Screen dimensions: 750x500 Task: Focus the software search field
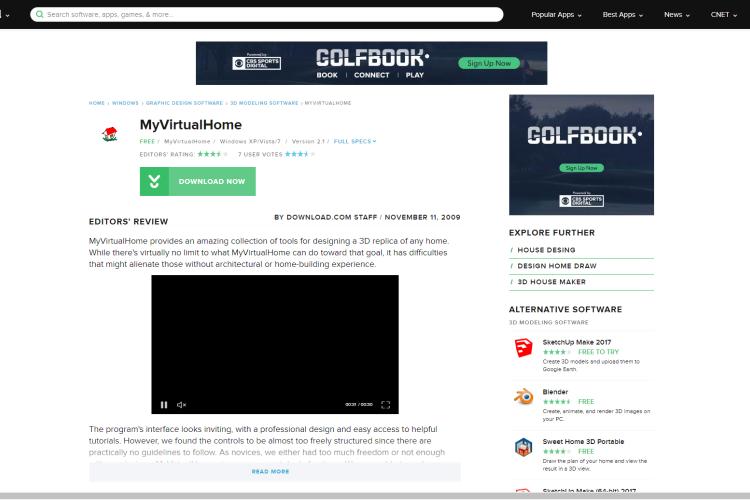[x=266, y=14]
